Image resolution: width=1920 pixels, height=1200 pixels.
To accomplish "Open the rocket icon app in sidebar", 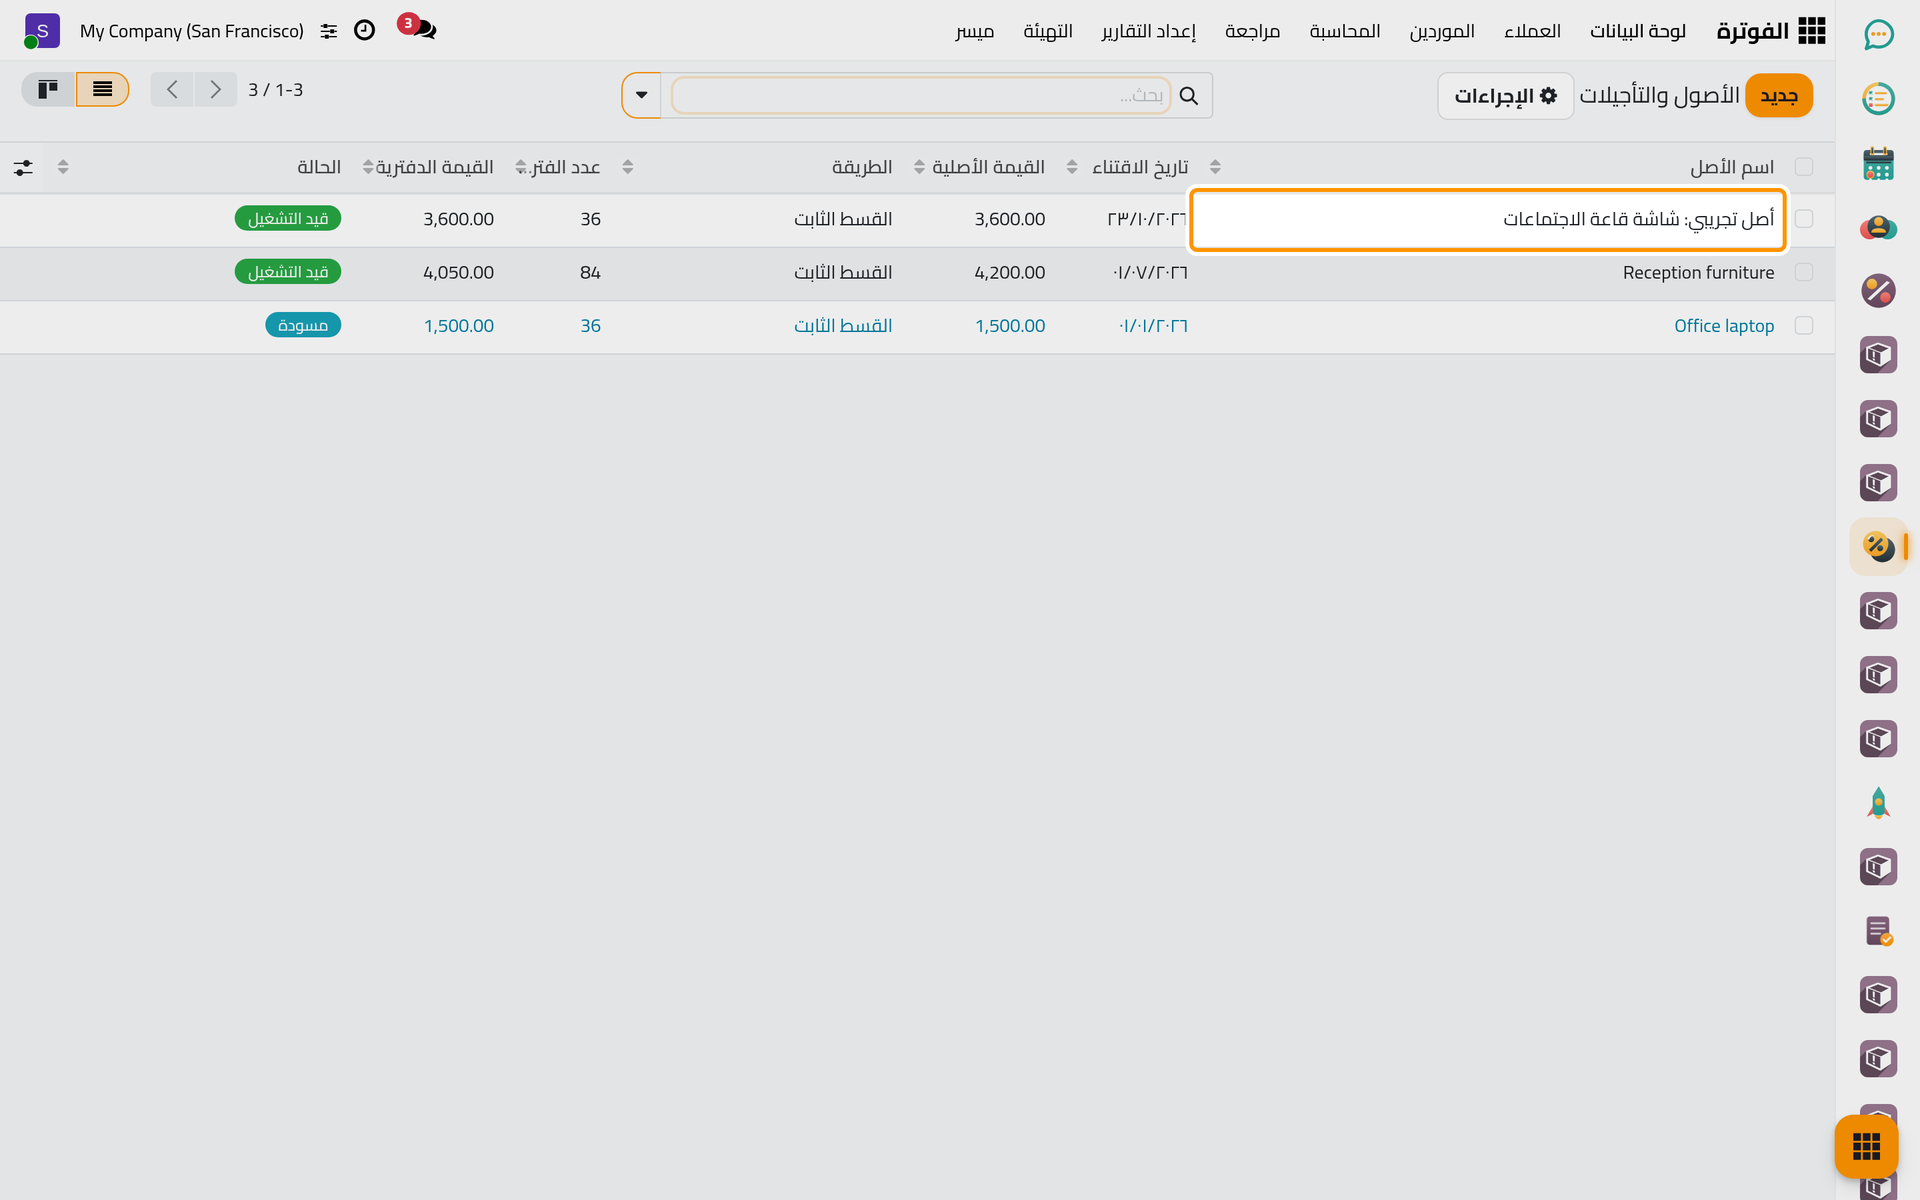I will (1878, 803).
